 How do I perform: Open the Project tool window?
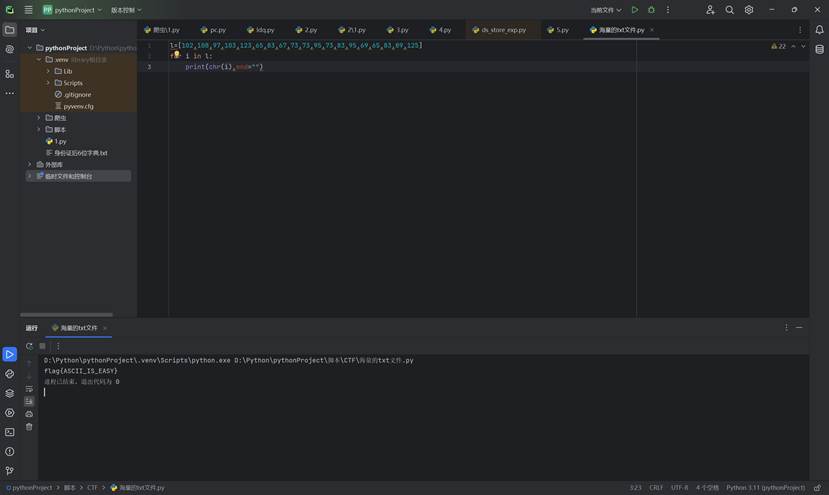click(10, 30)
